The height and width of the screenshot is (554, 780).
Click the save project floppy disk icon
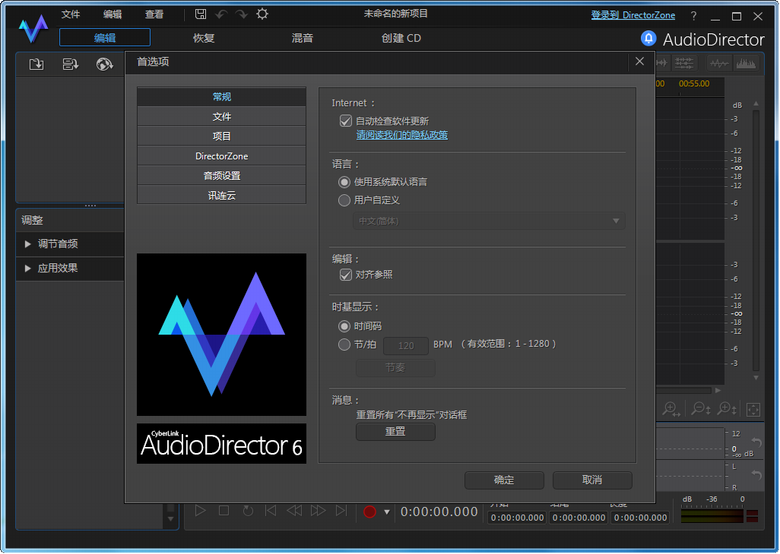click(201, 14)
